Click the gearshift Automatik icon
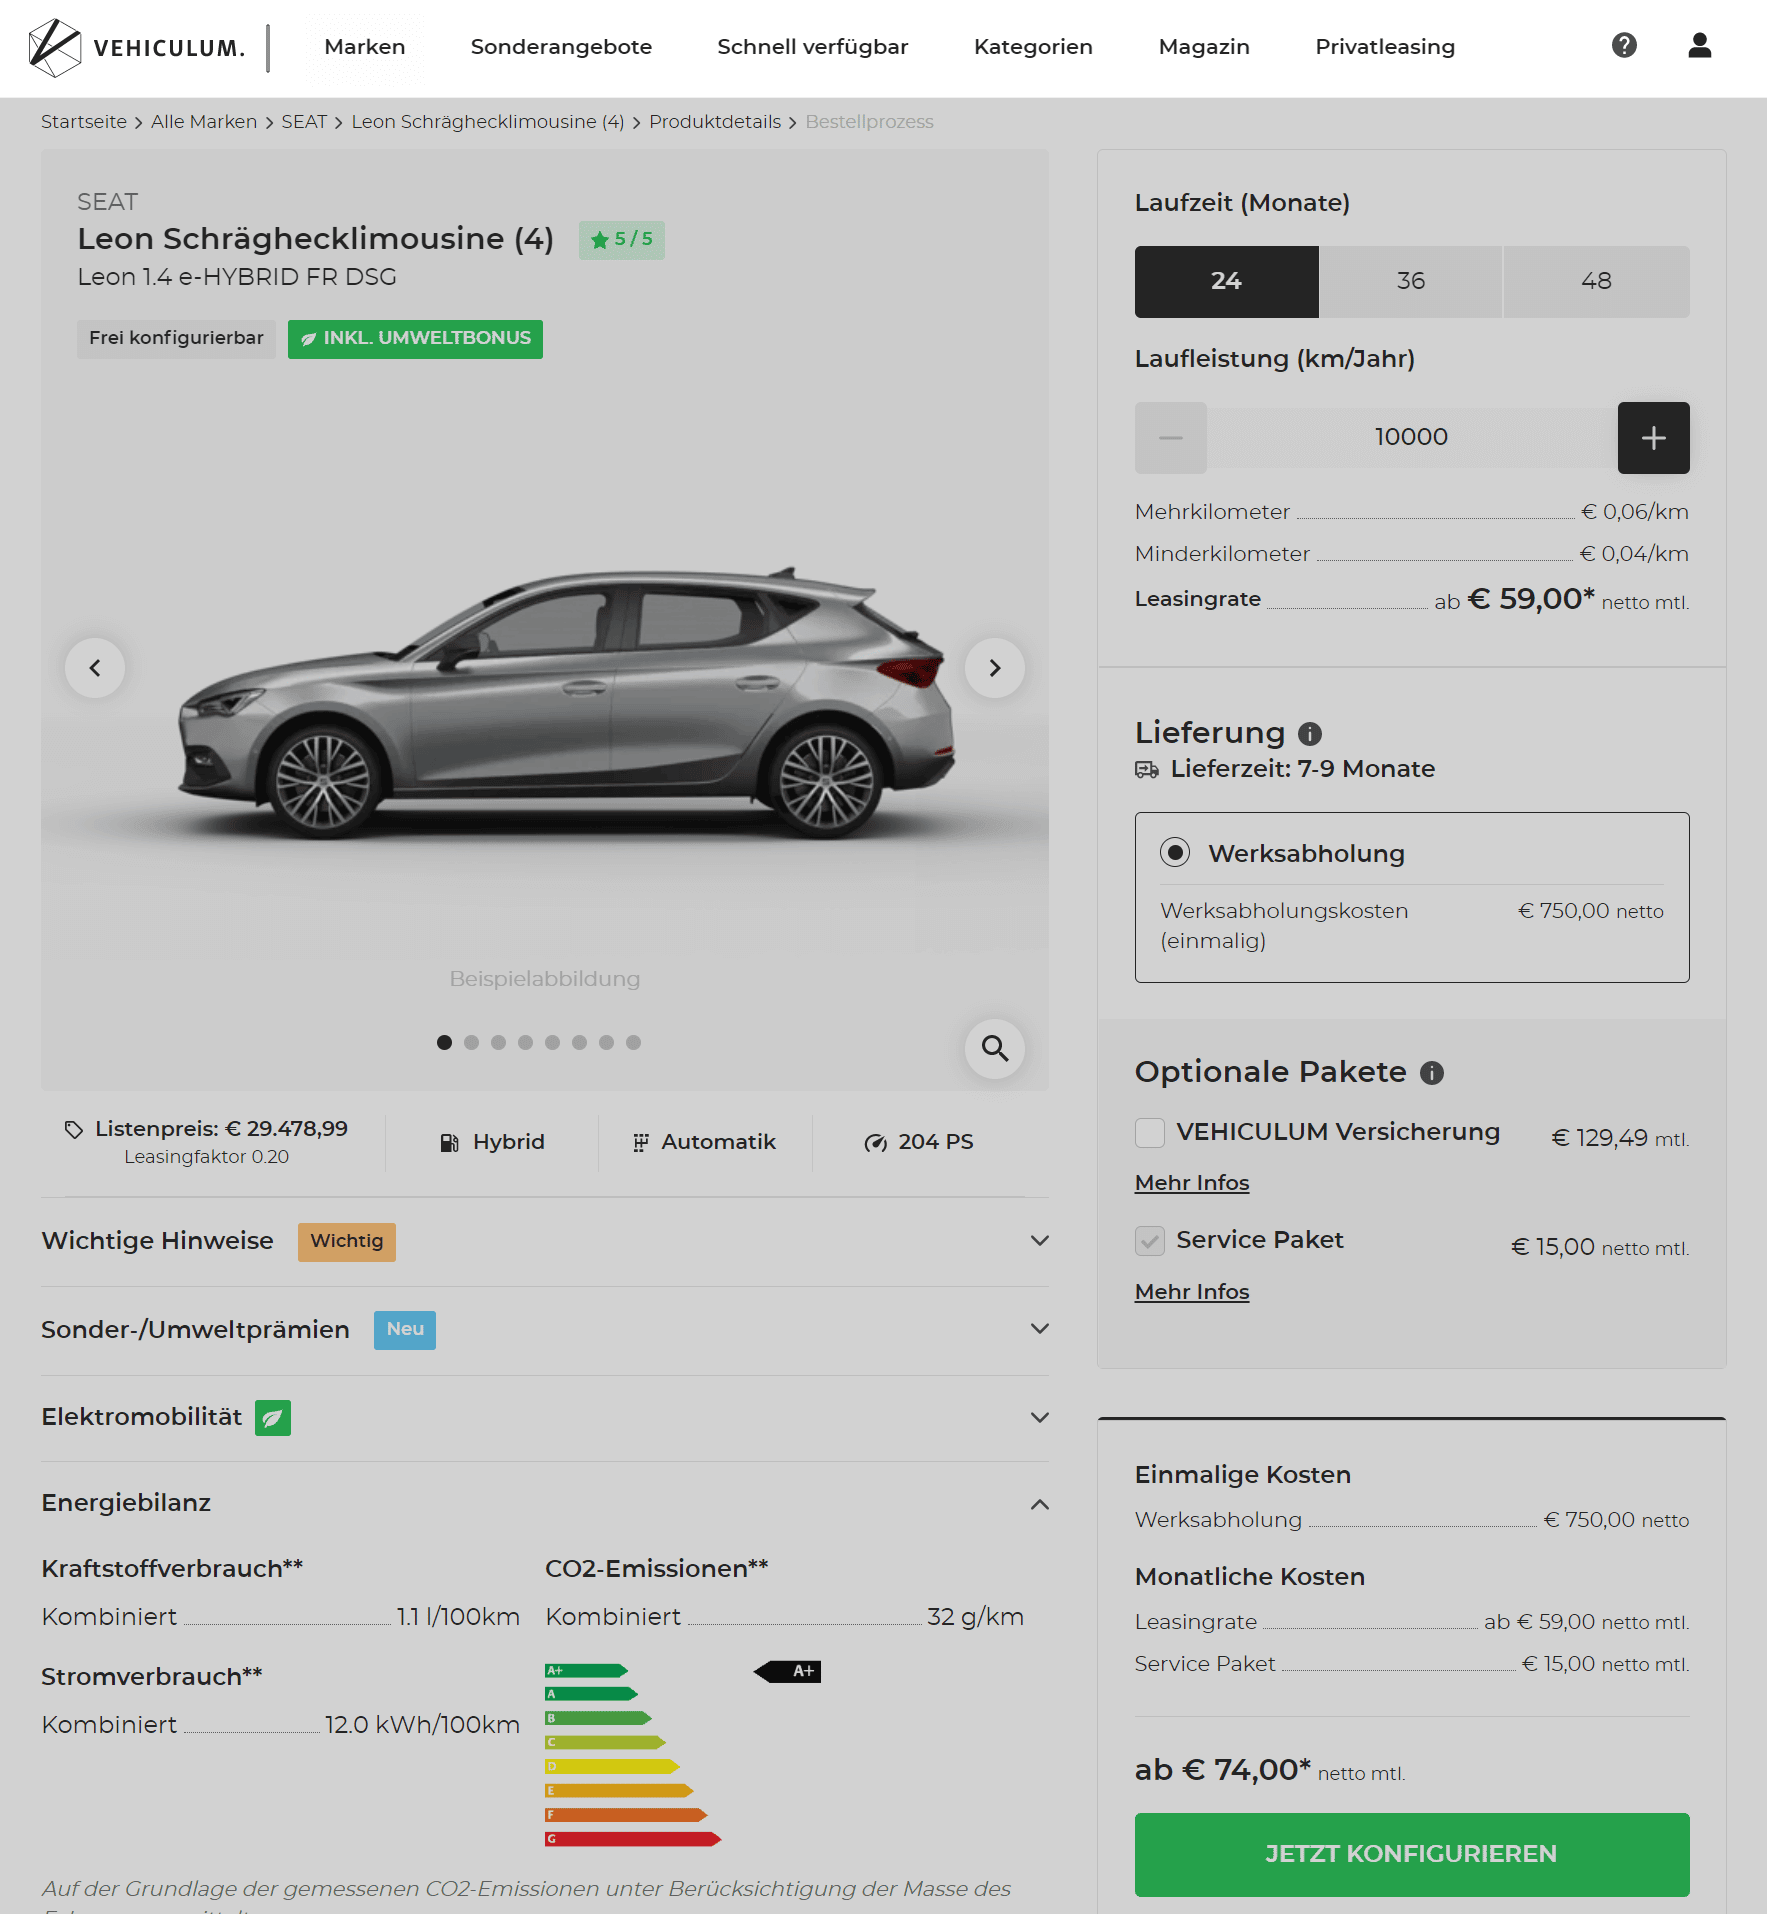The image size is (1767, 1914). (641, 1142)
